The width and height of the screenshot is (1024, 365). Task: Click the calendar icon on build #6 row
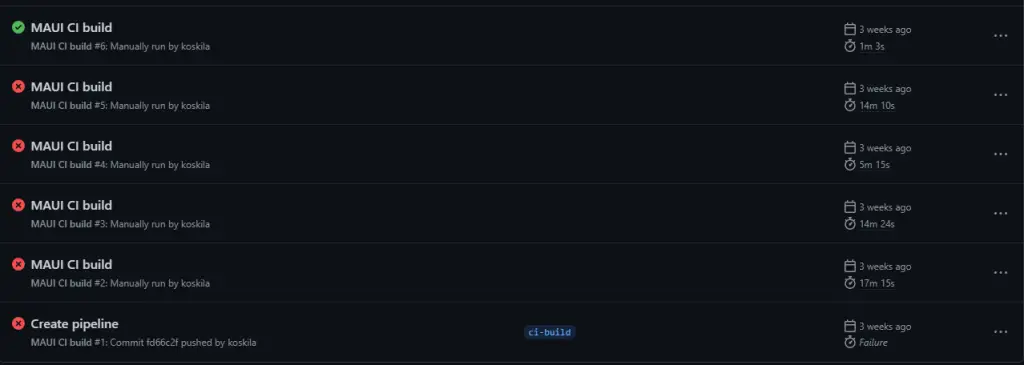pyautogui.click(x=850, y=29)
